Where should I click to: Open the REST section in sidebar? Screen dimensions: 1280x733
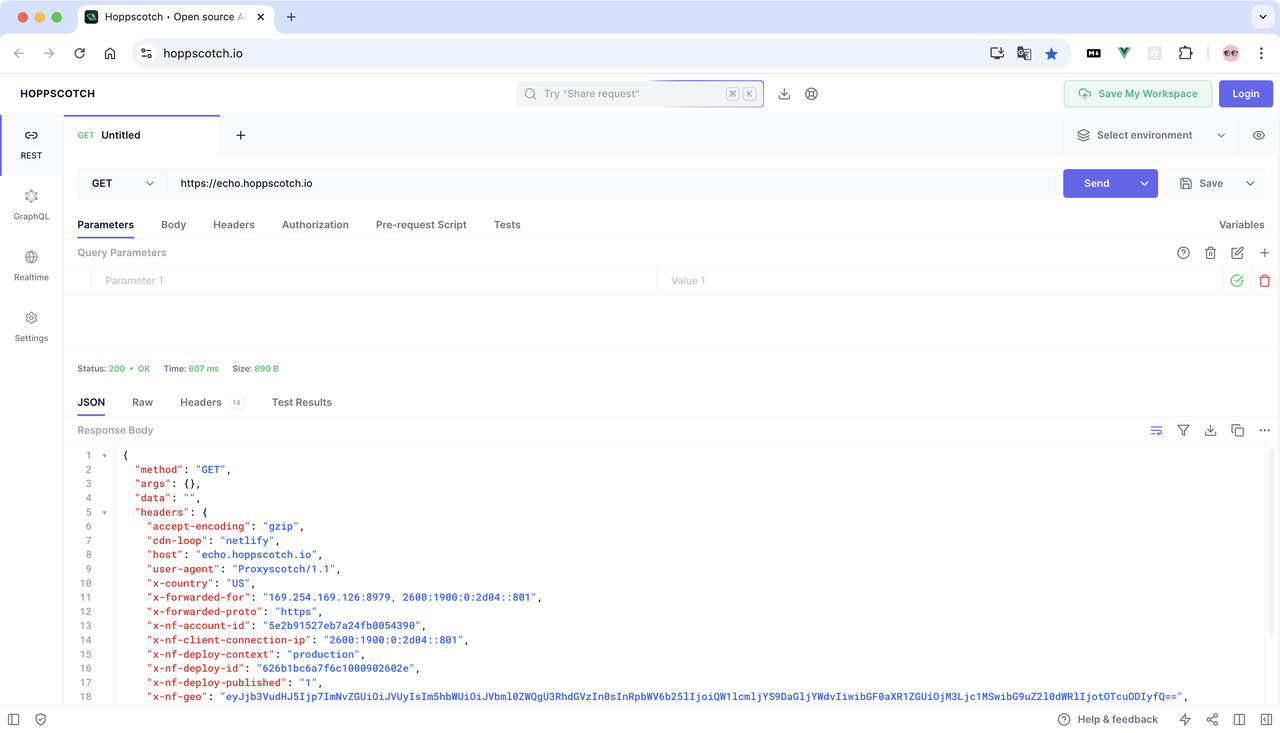(31, 145)
